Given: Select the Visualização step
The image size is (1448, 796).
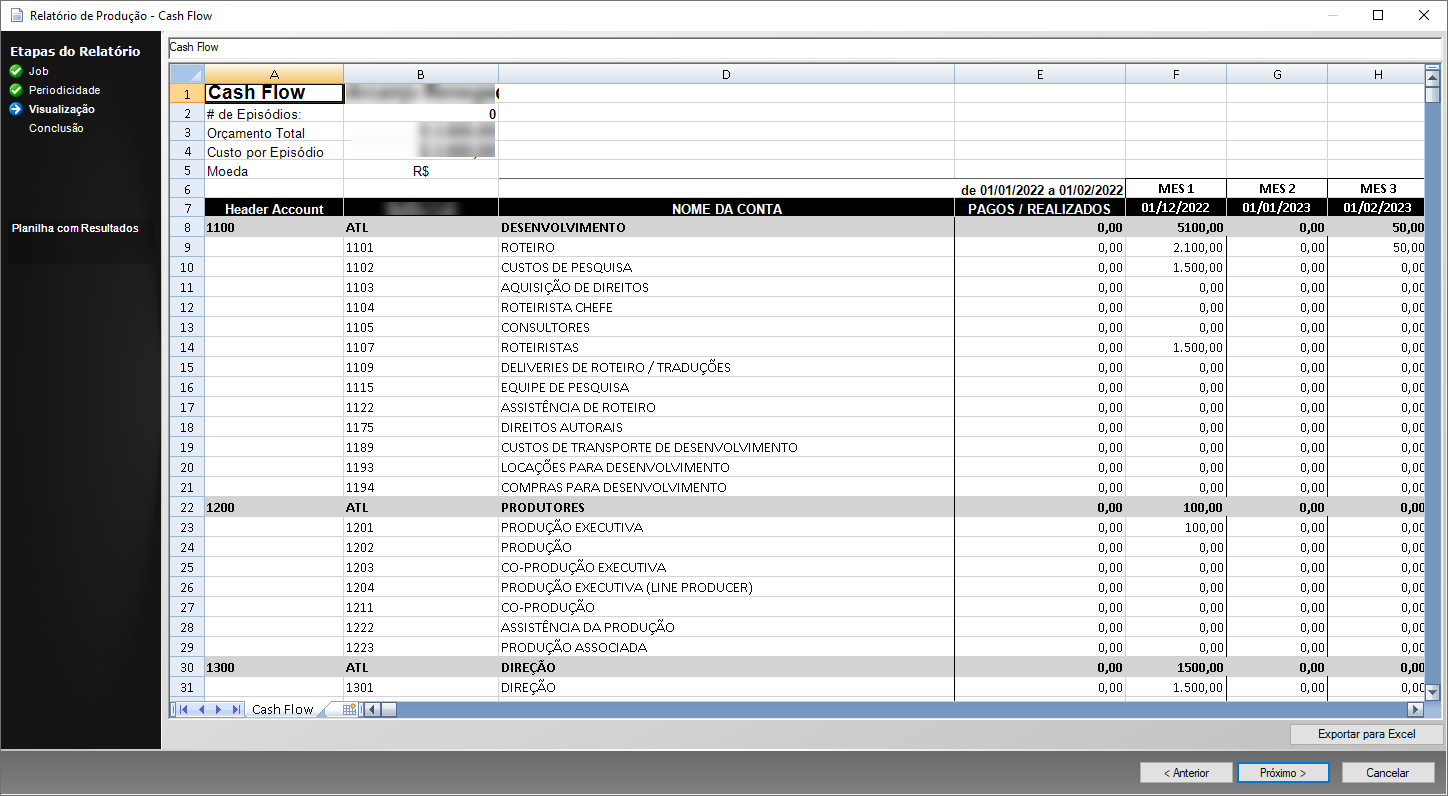Looking at the screenshot, I should click(x=62, y=109).
